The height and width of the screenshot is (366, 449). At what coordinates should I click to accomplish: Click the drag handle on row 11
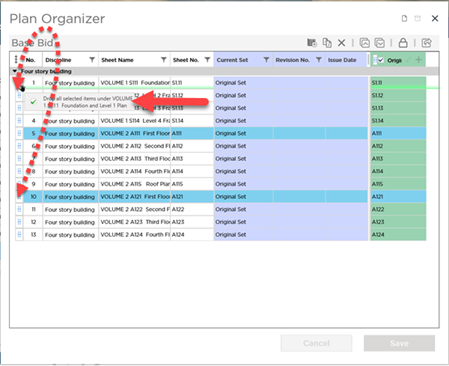click(x=19, y=209)
